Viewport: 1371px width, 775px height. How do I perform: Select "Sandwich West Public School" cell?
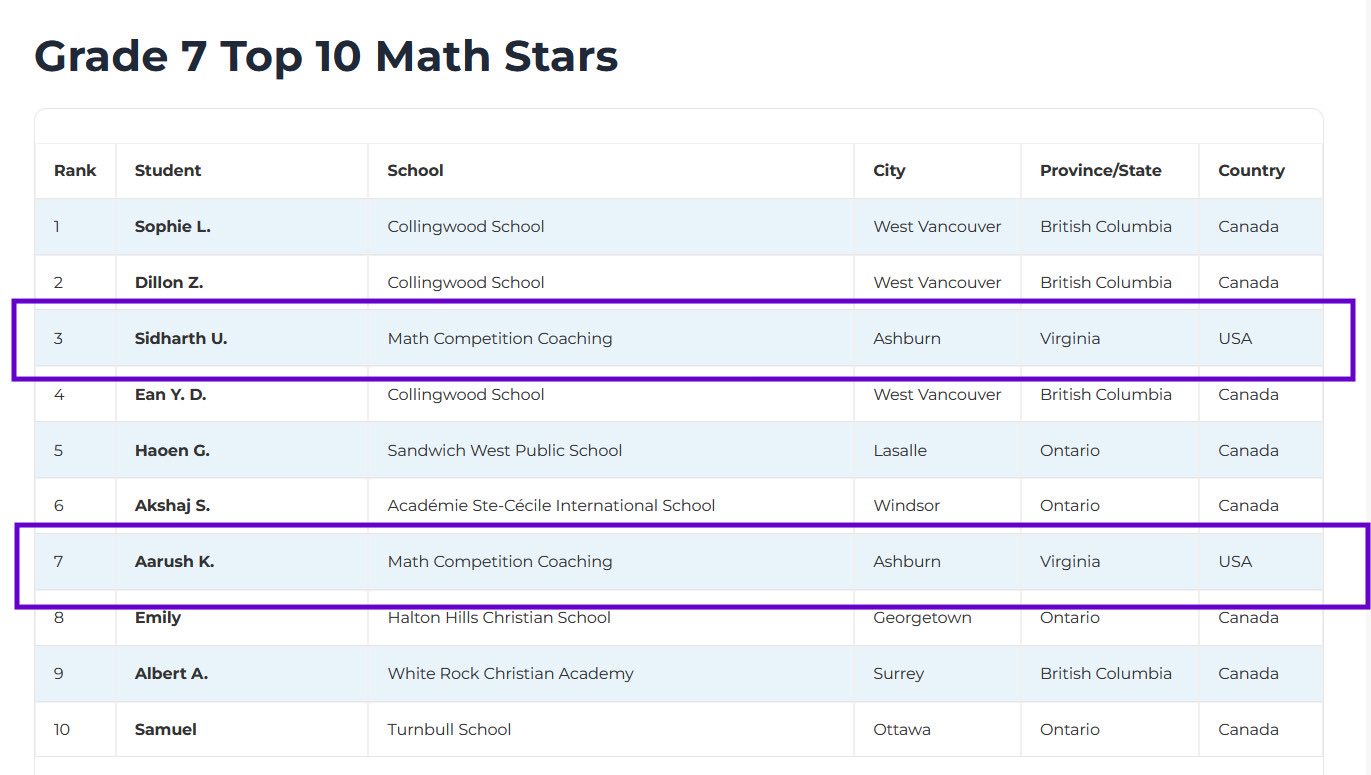(505, 450)
